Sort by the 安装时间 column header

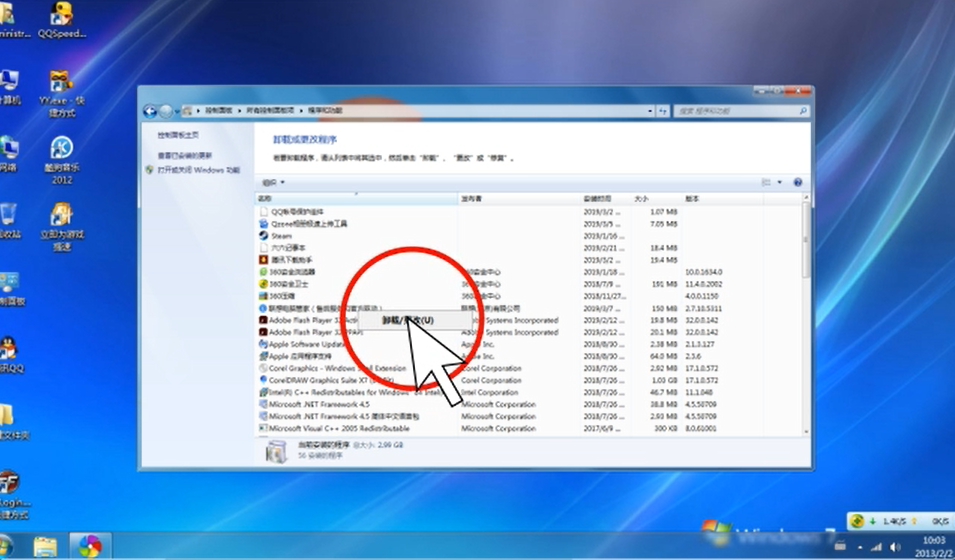coord(606,199)
